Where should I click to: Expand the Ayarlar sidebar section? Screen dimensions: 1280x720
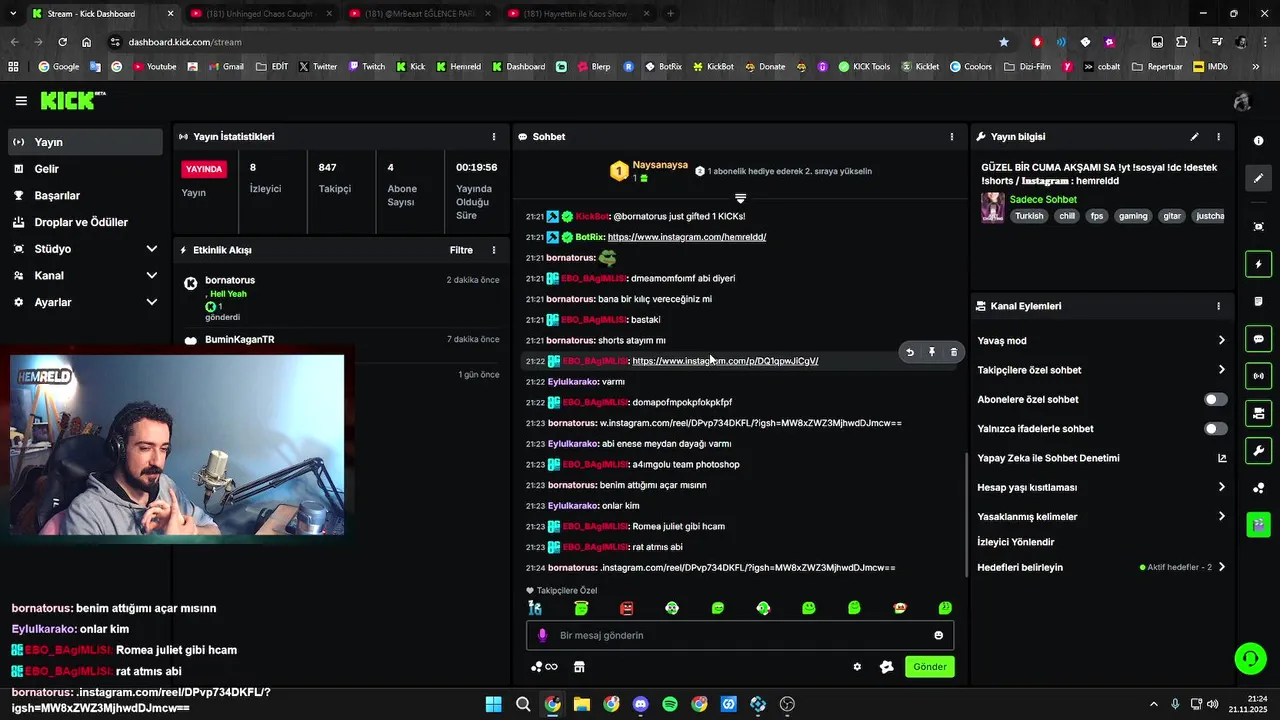tap(151, 302)
